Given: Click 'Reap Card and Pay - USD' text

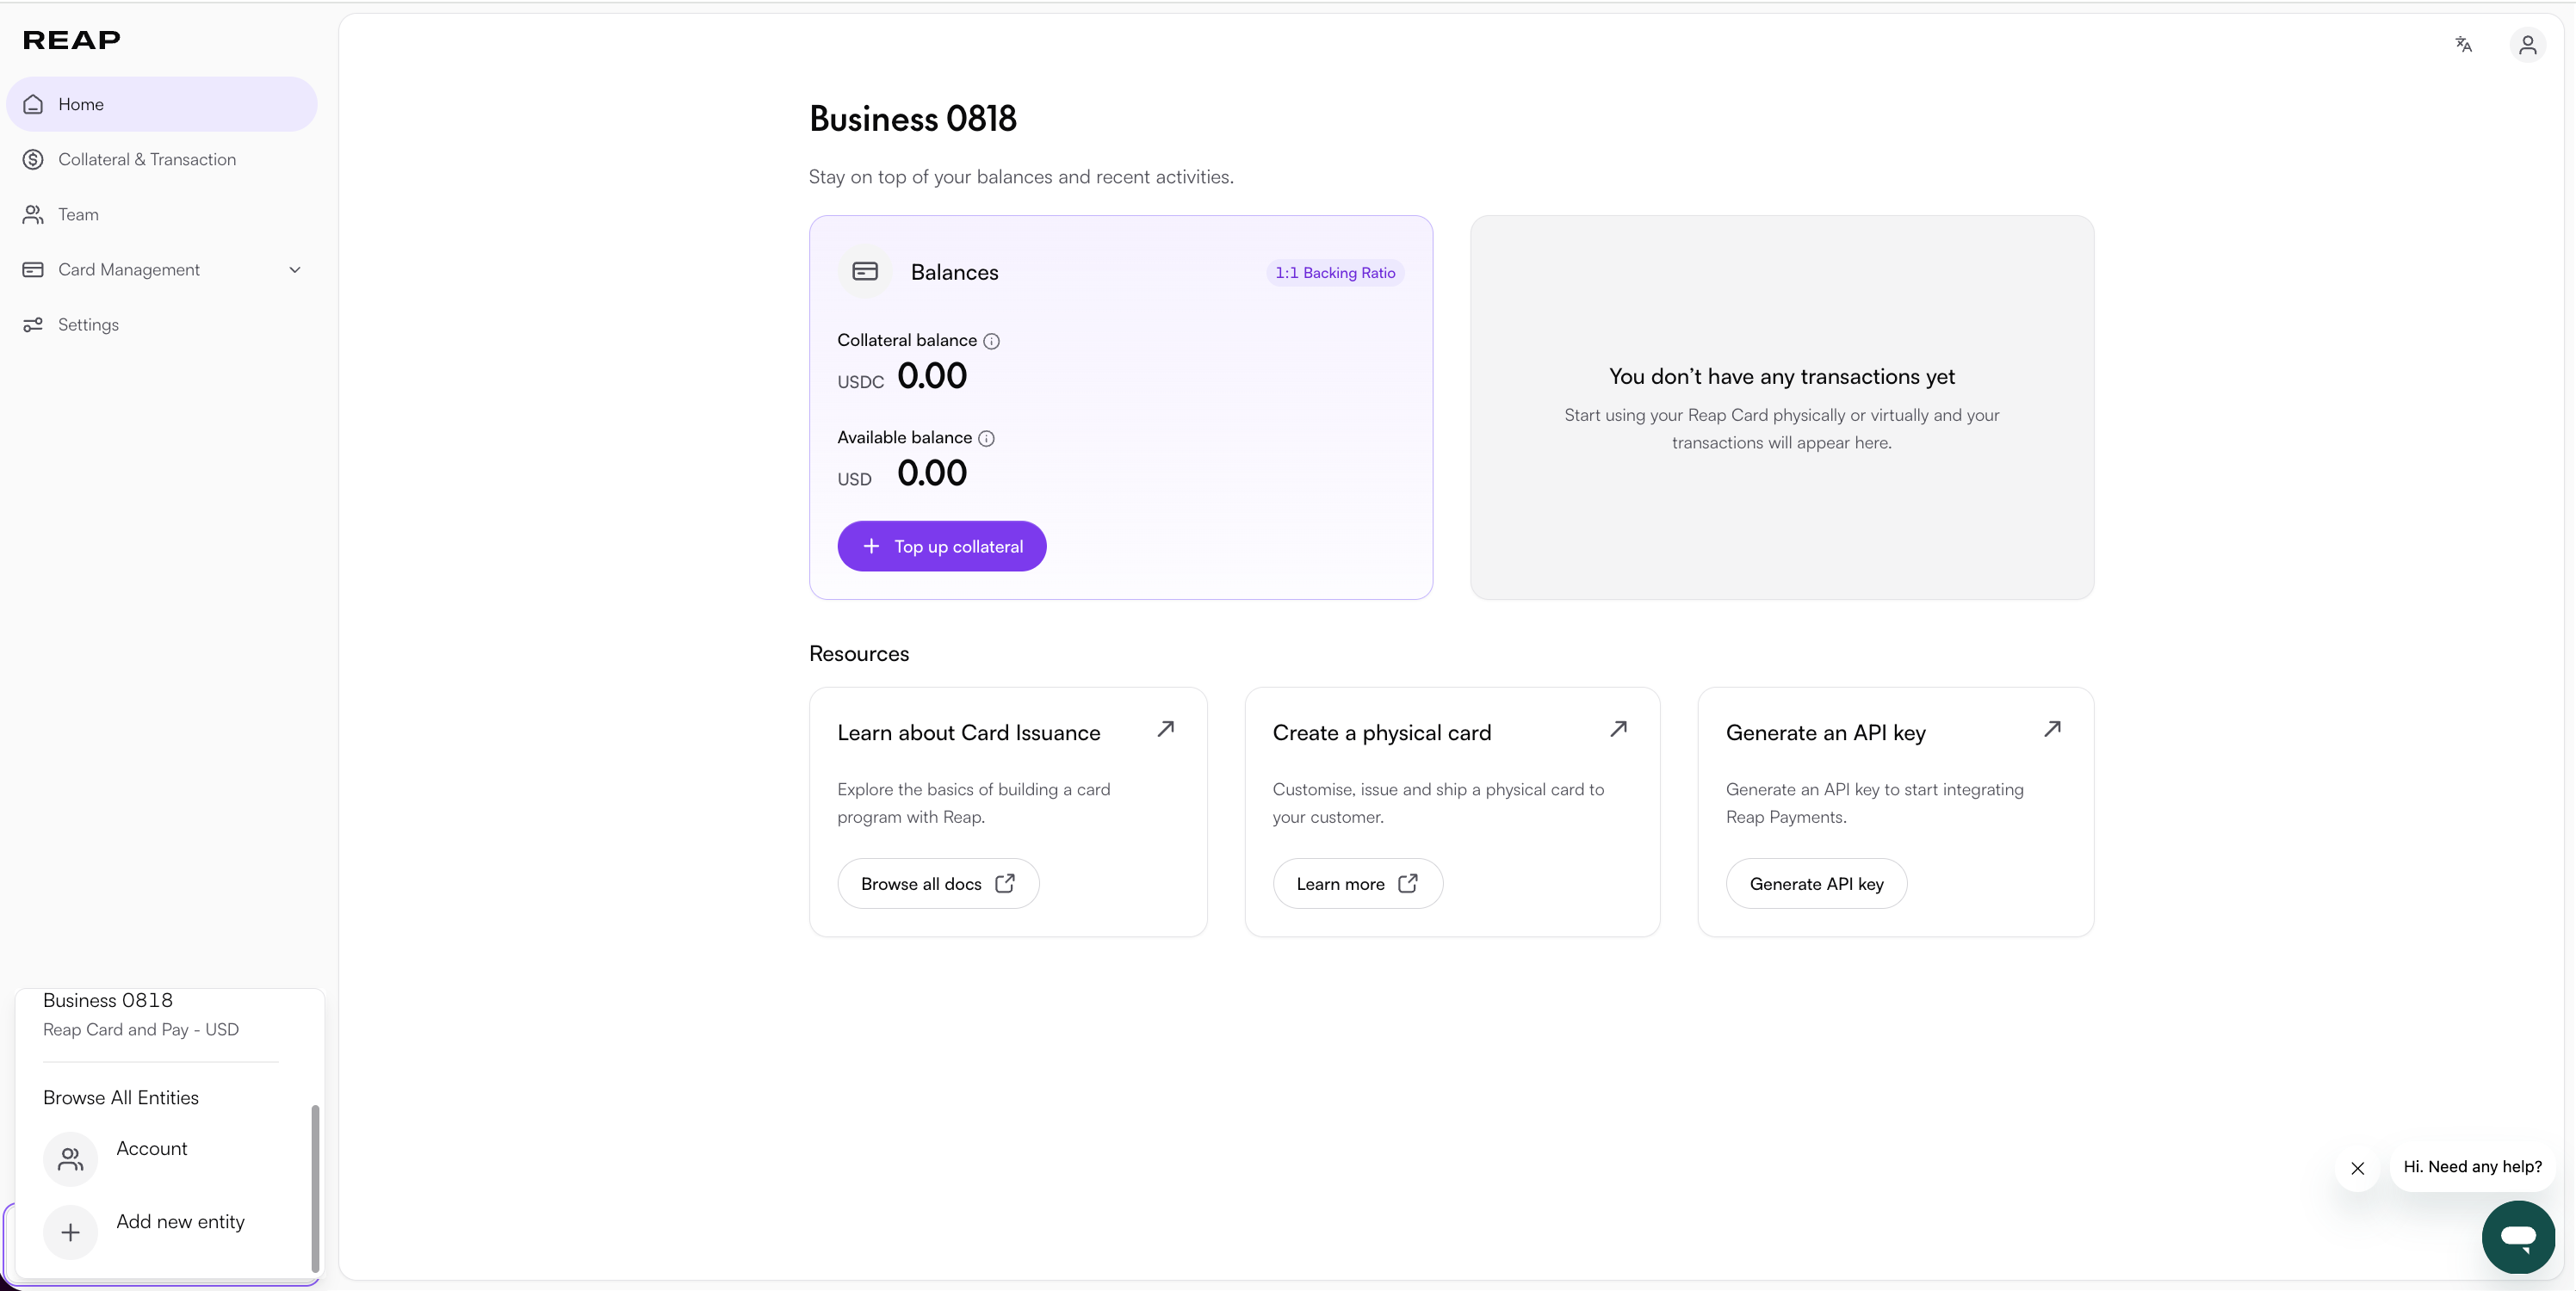Looking at the screenshot, I should pyautogui.click(x=141, y=1030).
